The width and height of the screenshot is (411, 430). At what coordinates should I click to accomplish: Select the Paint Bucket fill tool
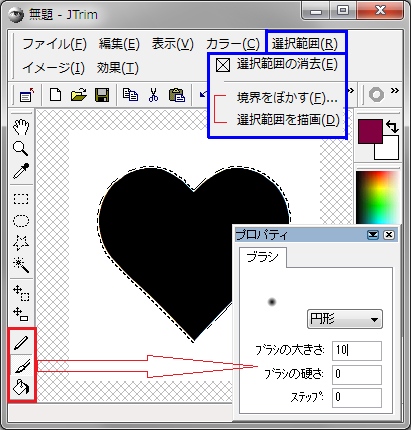click(x=21, y=388)
